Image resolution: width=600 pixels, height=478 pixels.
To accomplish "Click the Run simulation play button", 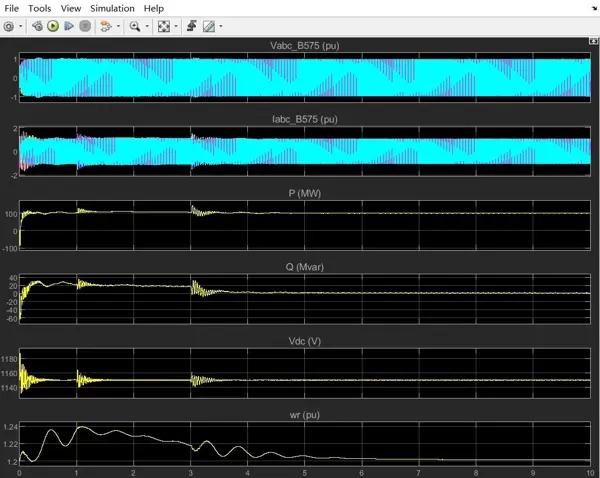I will [53, 26].
